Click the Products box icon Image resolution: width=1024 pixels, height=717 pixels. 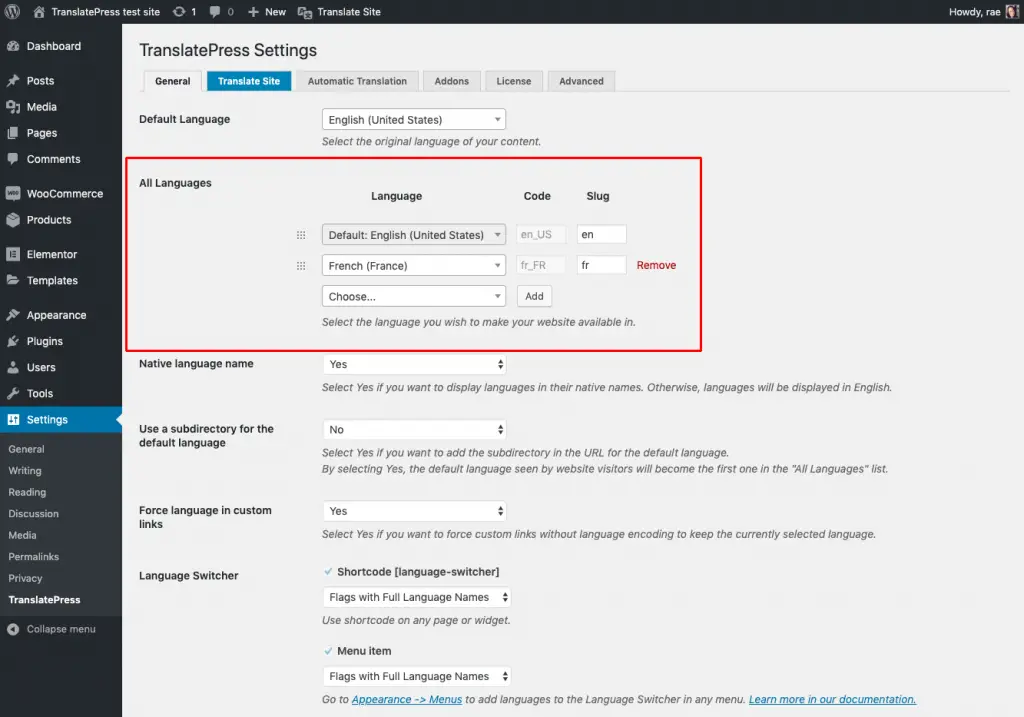click(13, 220)
